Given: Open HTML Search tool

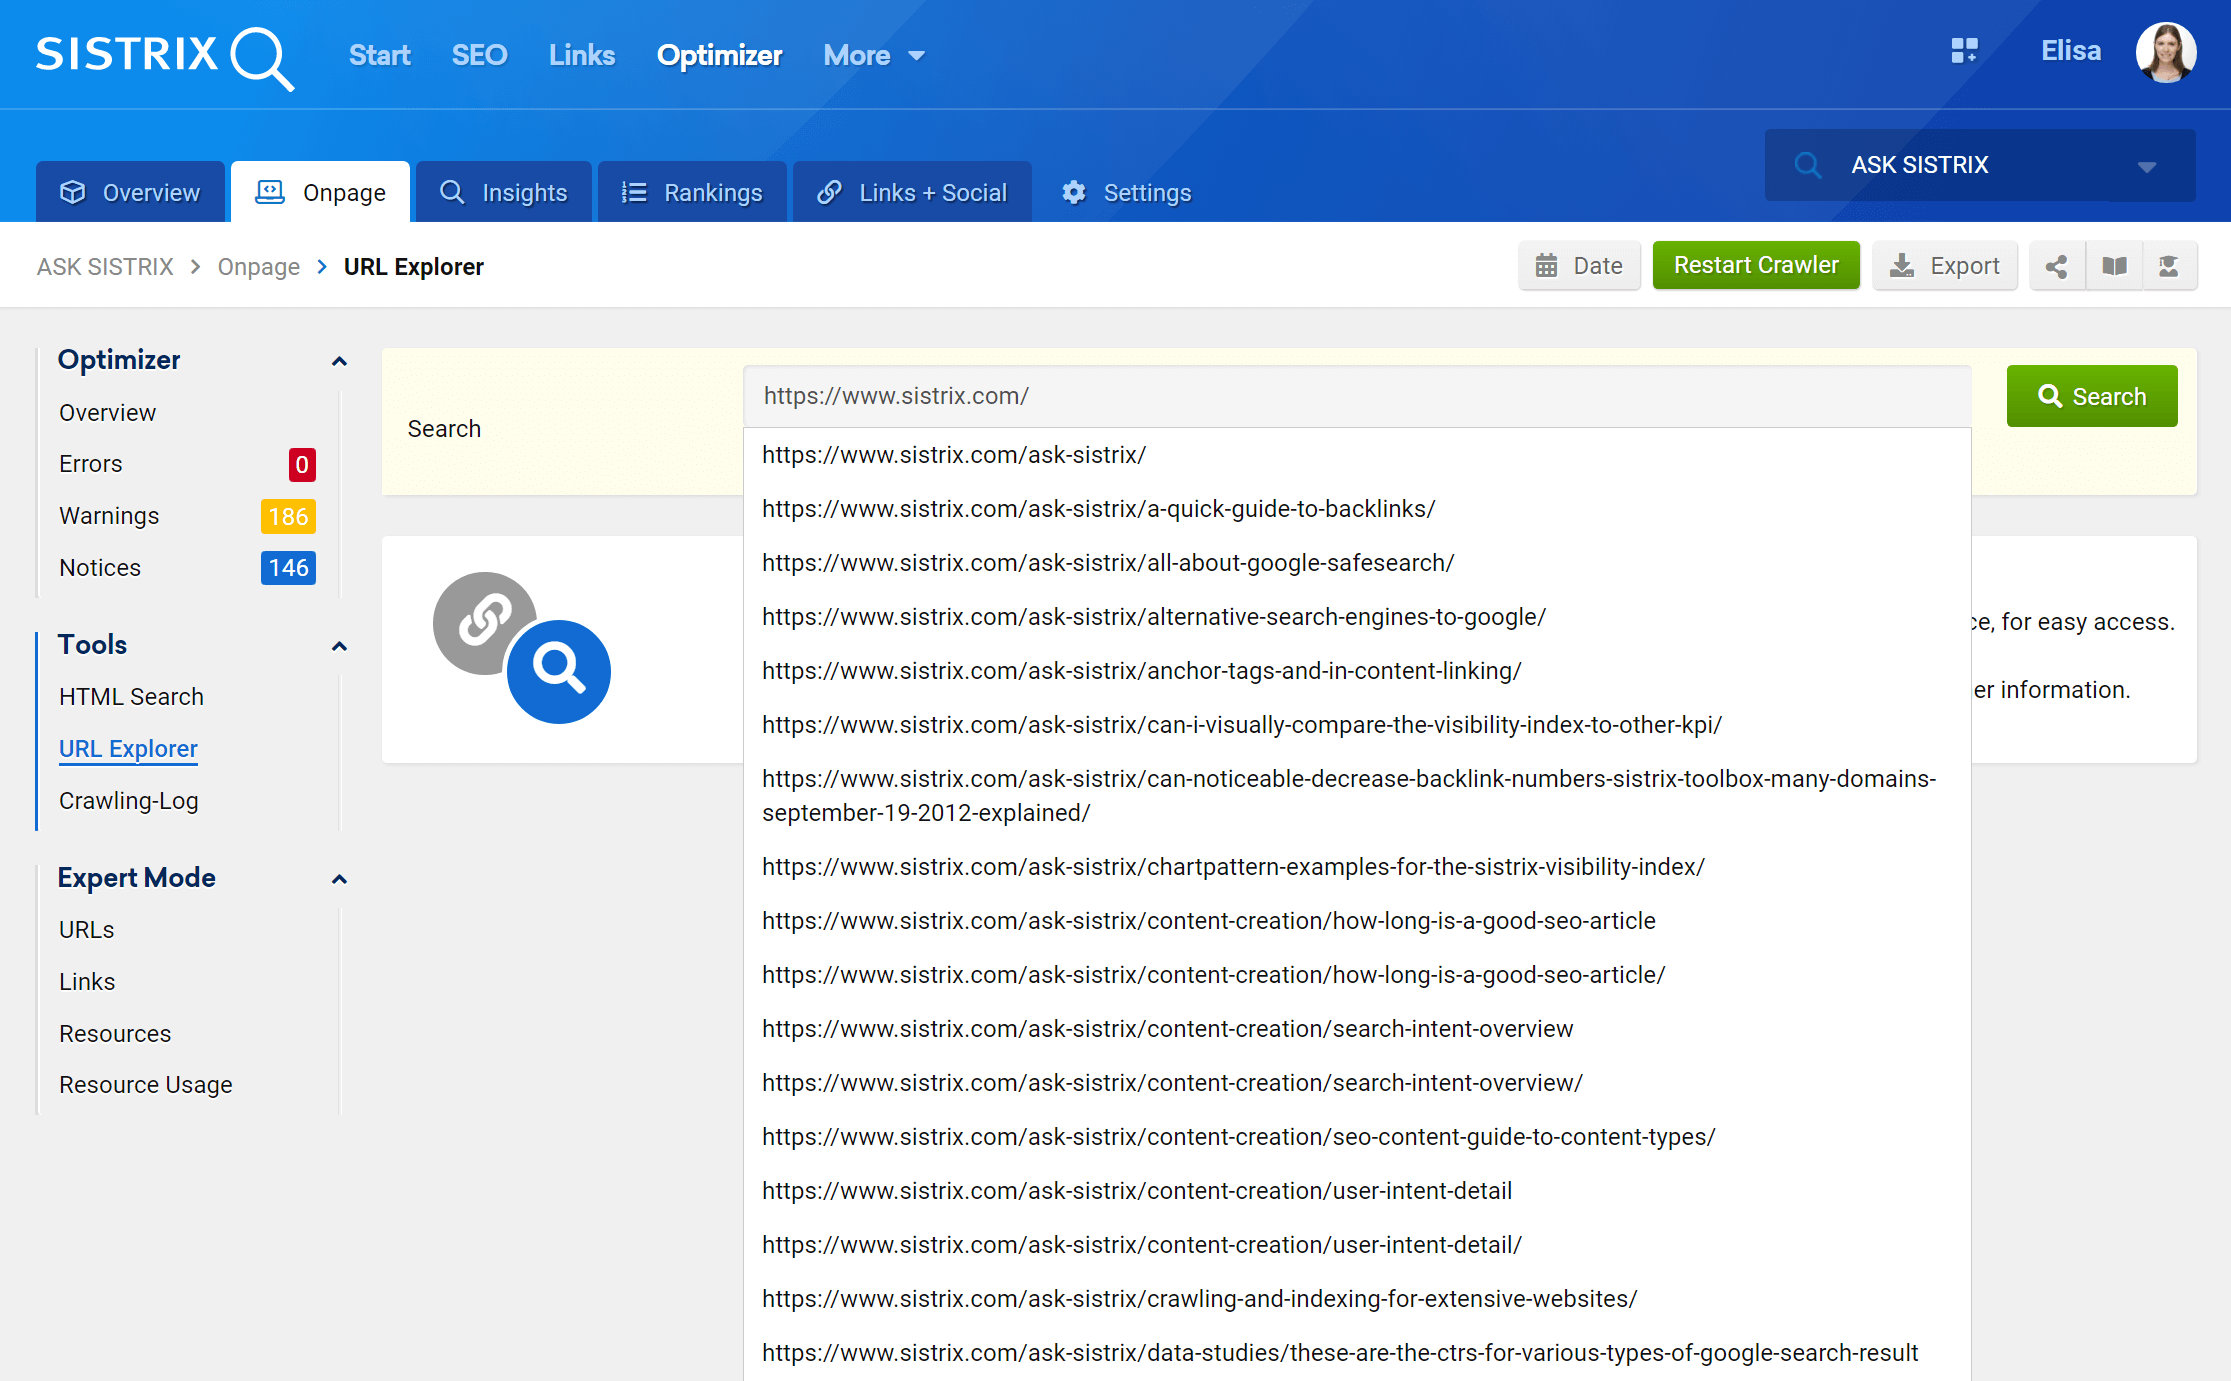Looking at the screenshot, I should pos(131,697).
